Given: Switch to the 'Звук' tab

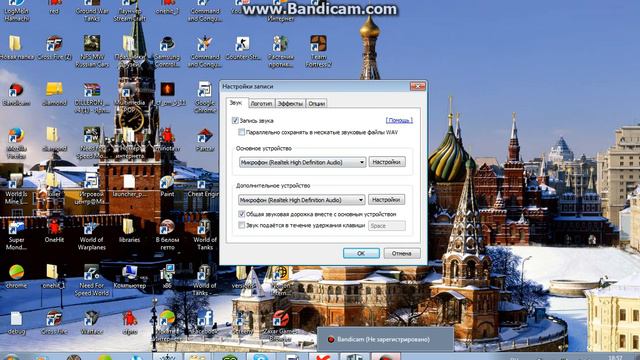Looking at the screenshot, I should [236, 103].
